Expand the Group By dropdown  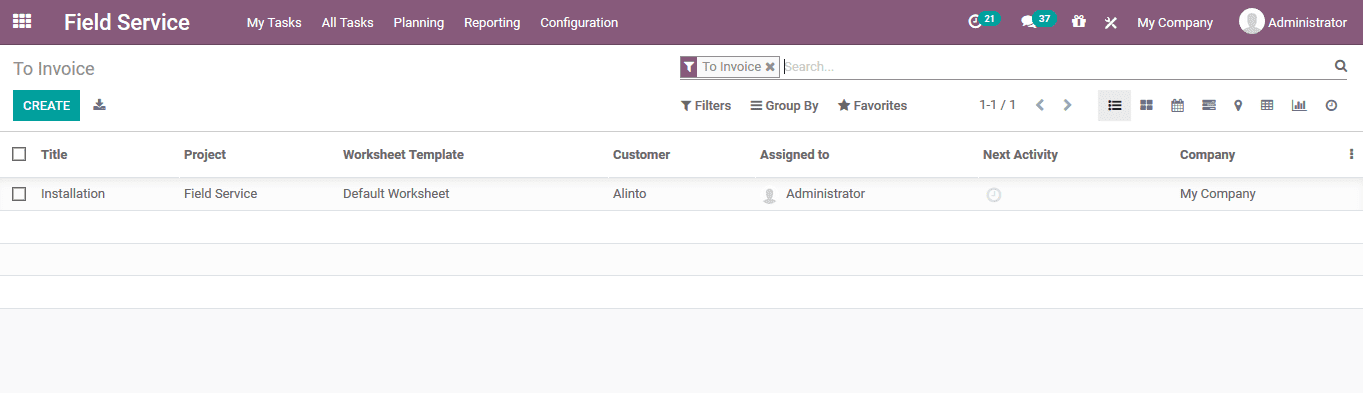785,105
